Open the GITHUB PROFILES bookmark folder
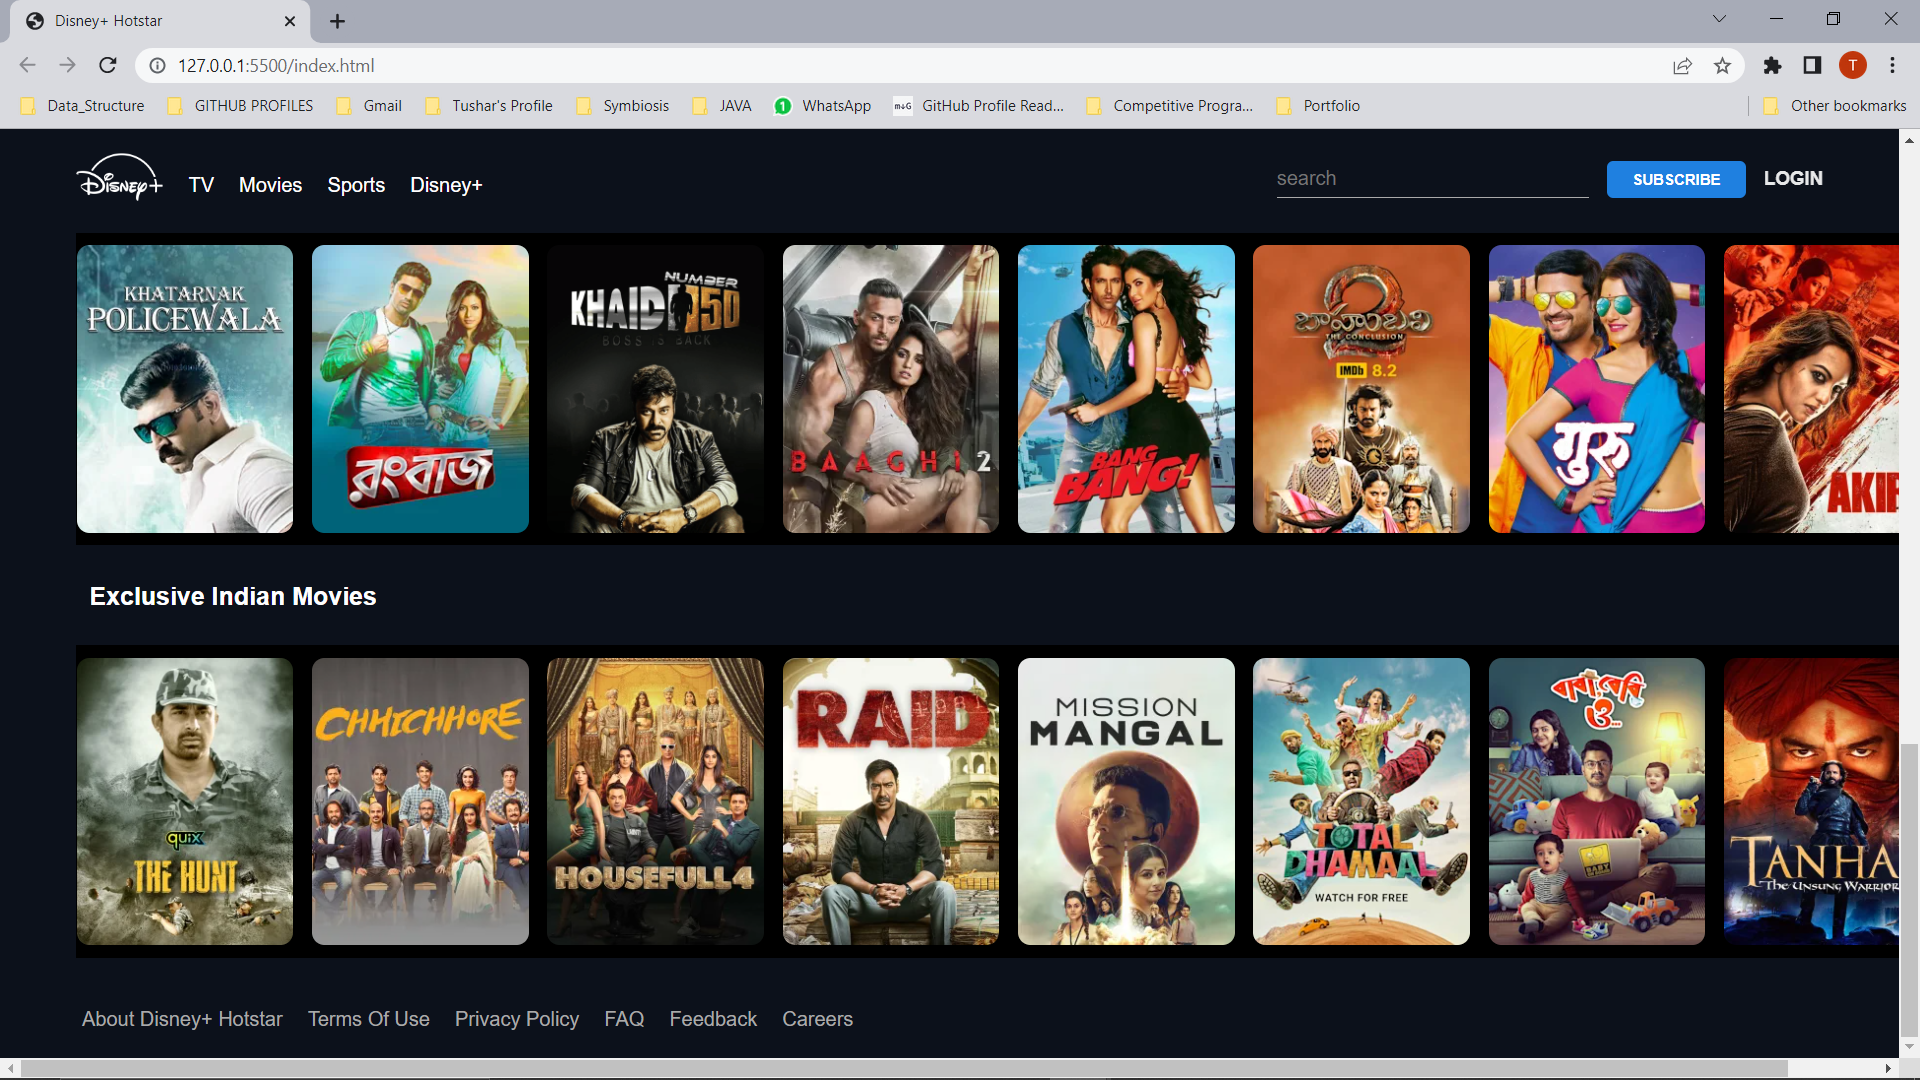The width and height of the screenshot is (1920, 1080). click(241, 106)
